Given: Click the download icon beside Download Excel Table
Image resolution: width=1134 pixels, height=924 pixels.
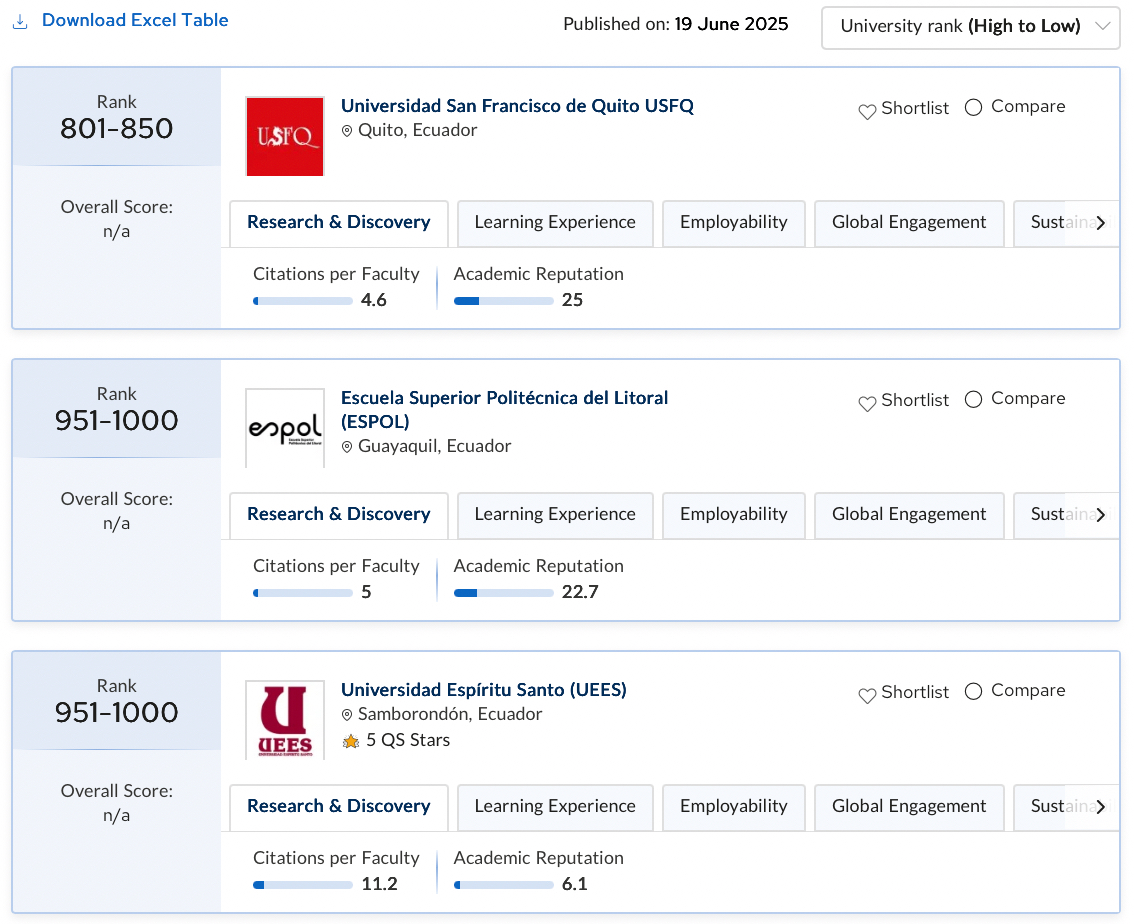Looking at the screenshot, I should click(x=21, y=21).
